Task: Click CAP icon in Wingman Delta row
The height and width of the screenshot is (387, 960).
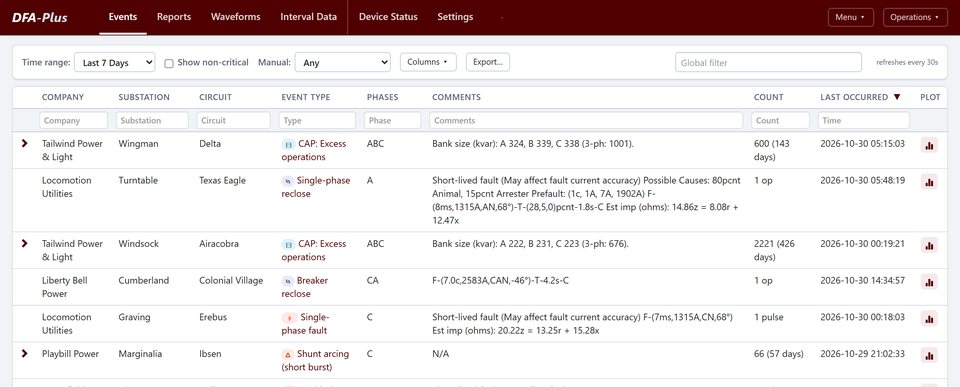Action: pos(288,145)
